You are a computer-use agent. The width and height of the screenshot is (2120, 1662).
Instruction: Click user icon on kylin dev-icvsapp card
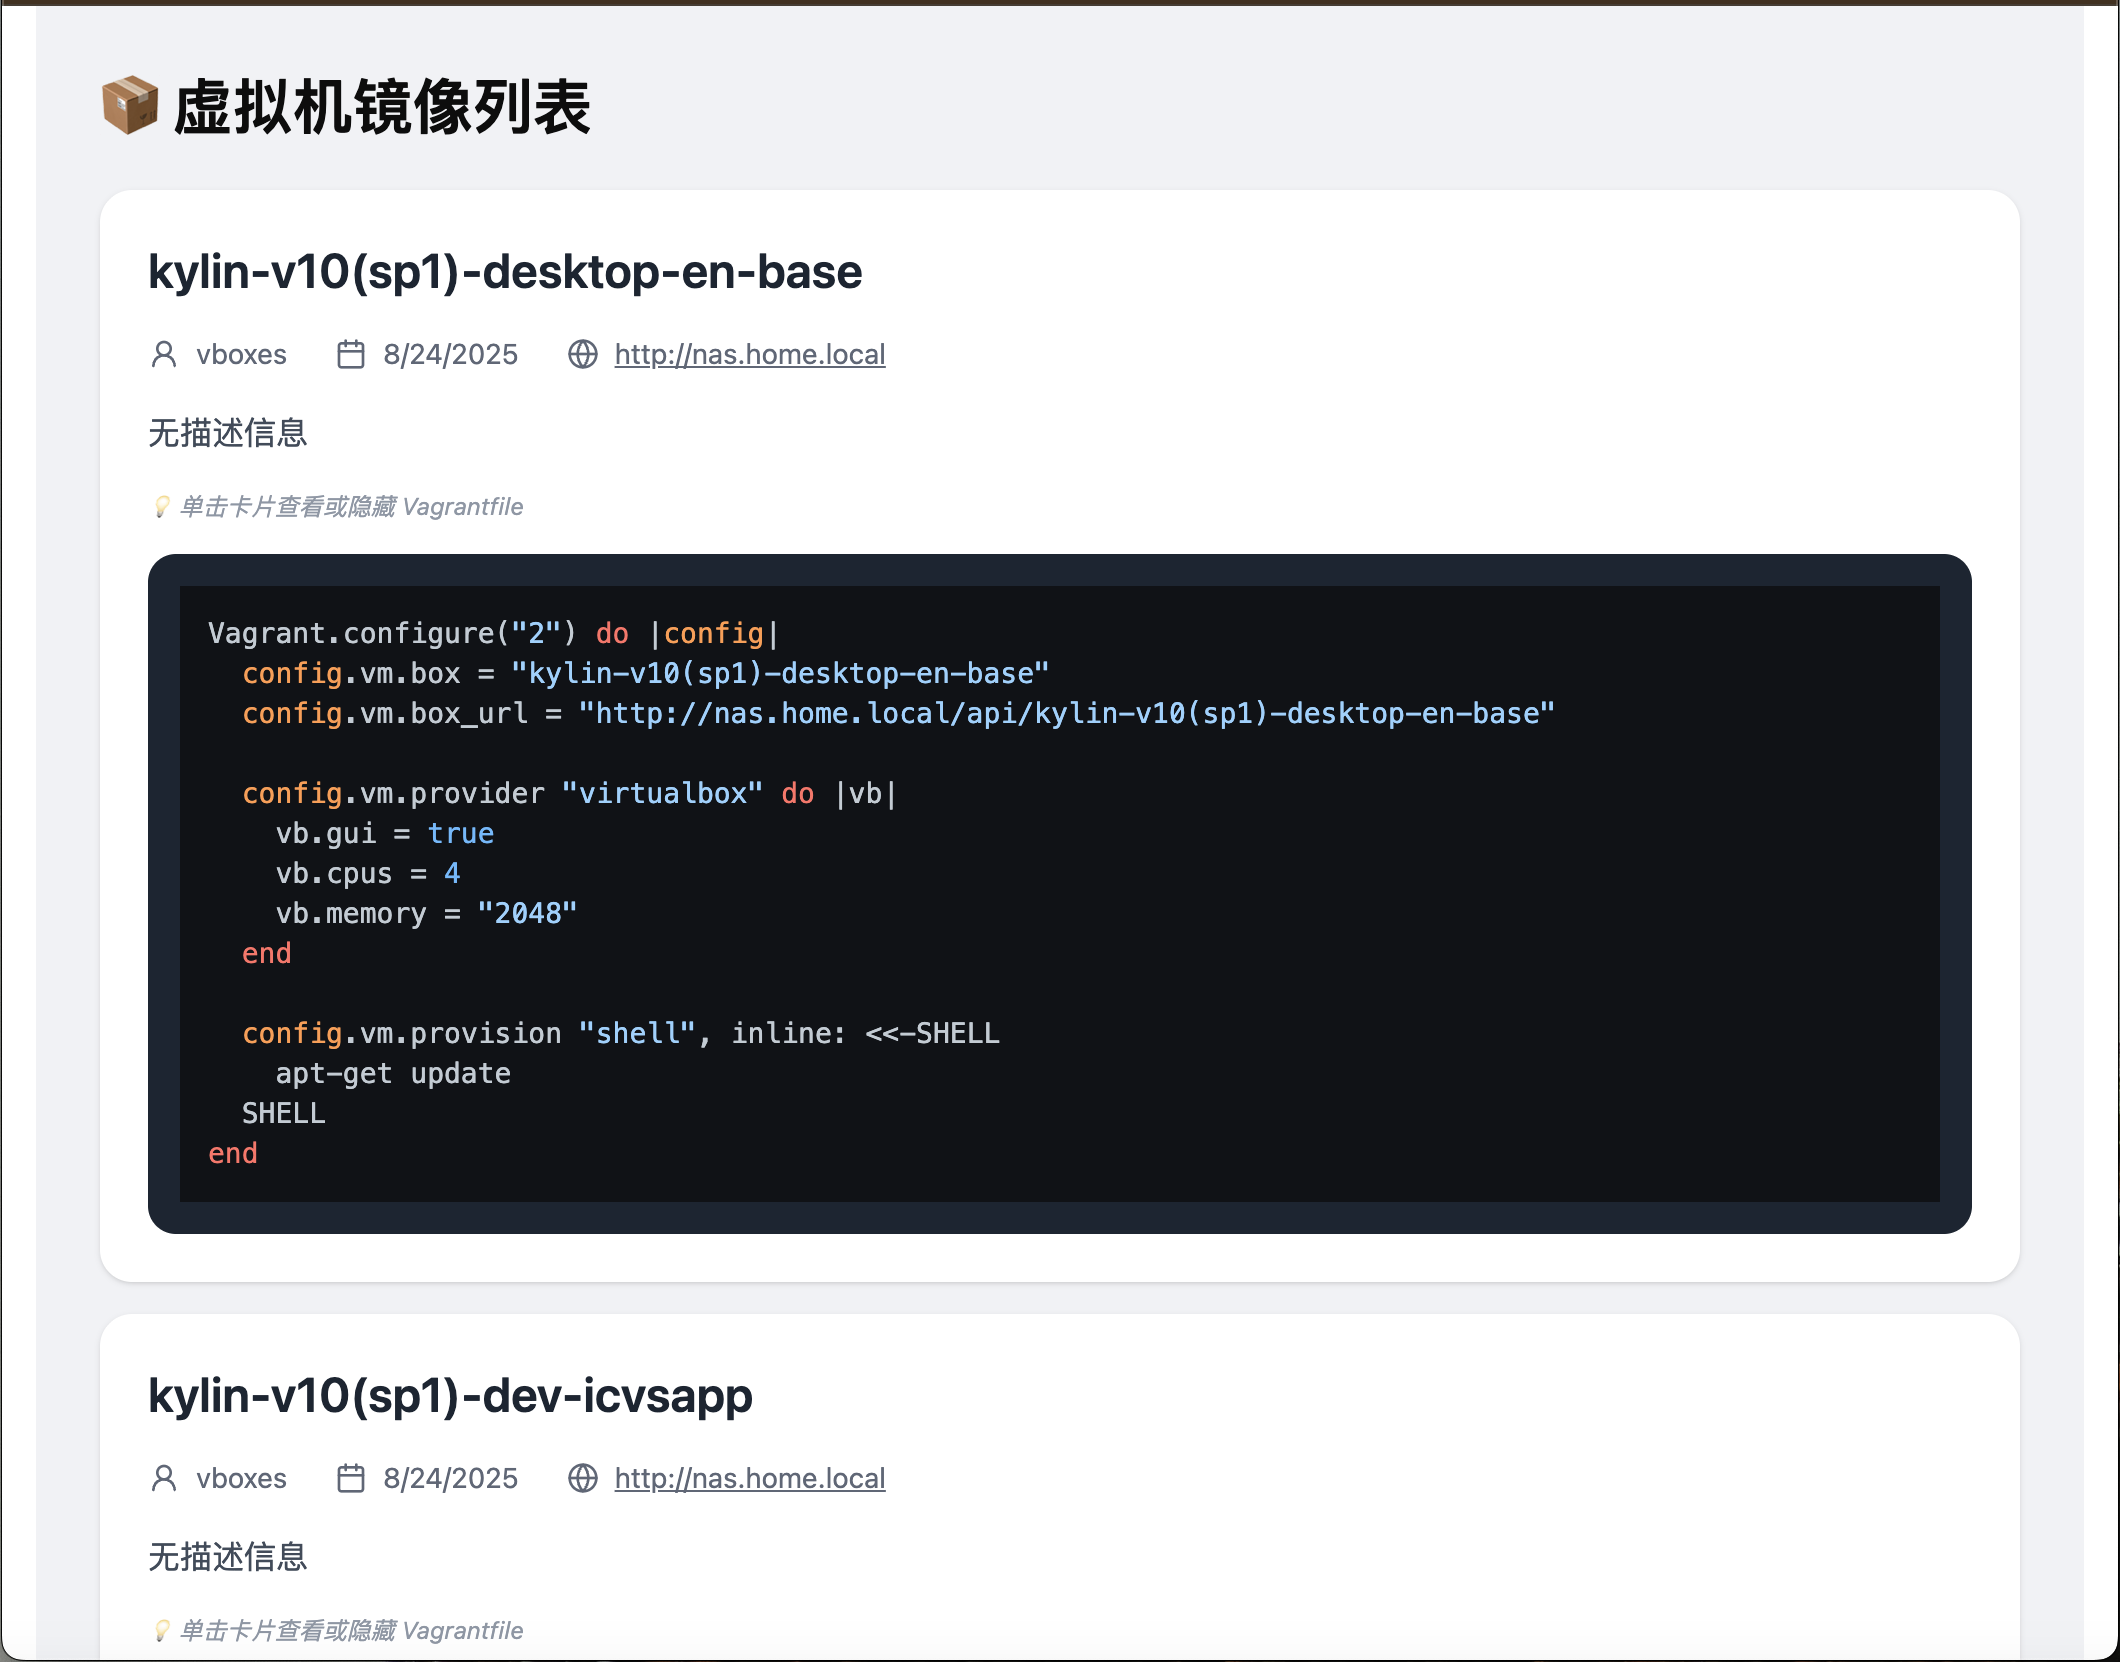coord(164,1478)
